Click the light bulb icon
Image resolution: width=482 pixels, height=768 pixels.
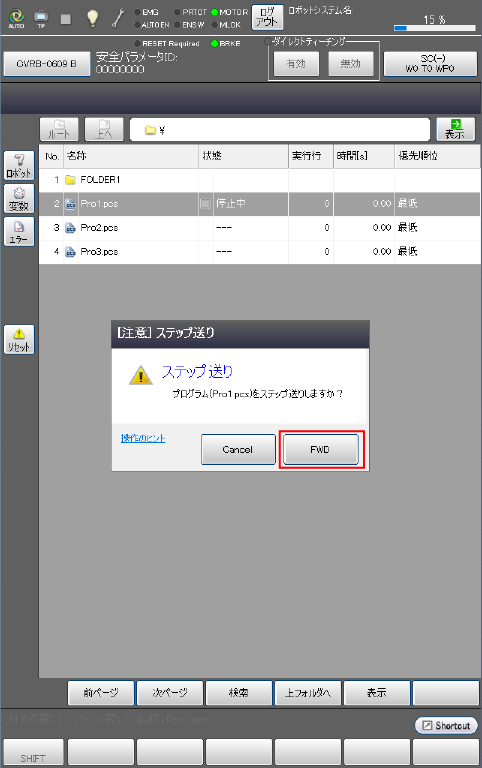point(92,19)
